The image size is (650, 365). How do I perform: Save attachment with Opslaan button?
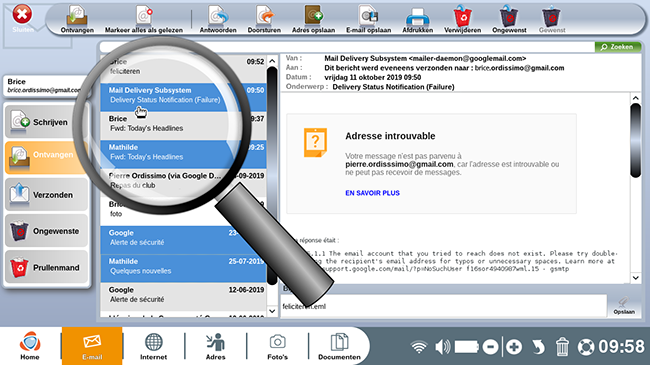pyautogui.click(x=624, y=306)
